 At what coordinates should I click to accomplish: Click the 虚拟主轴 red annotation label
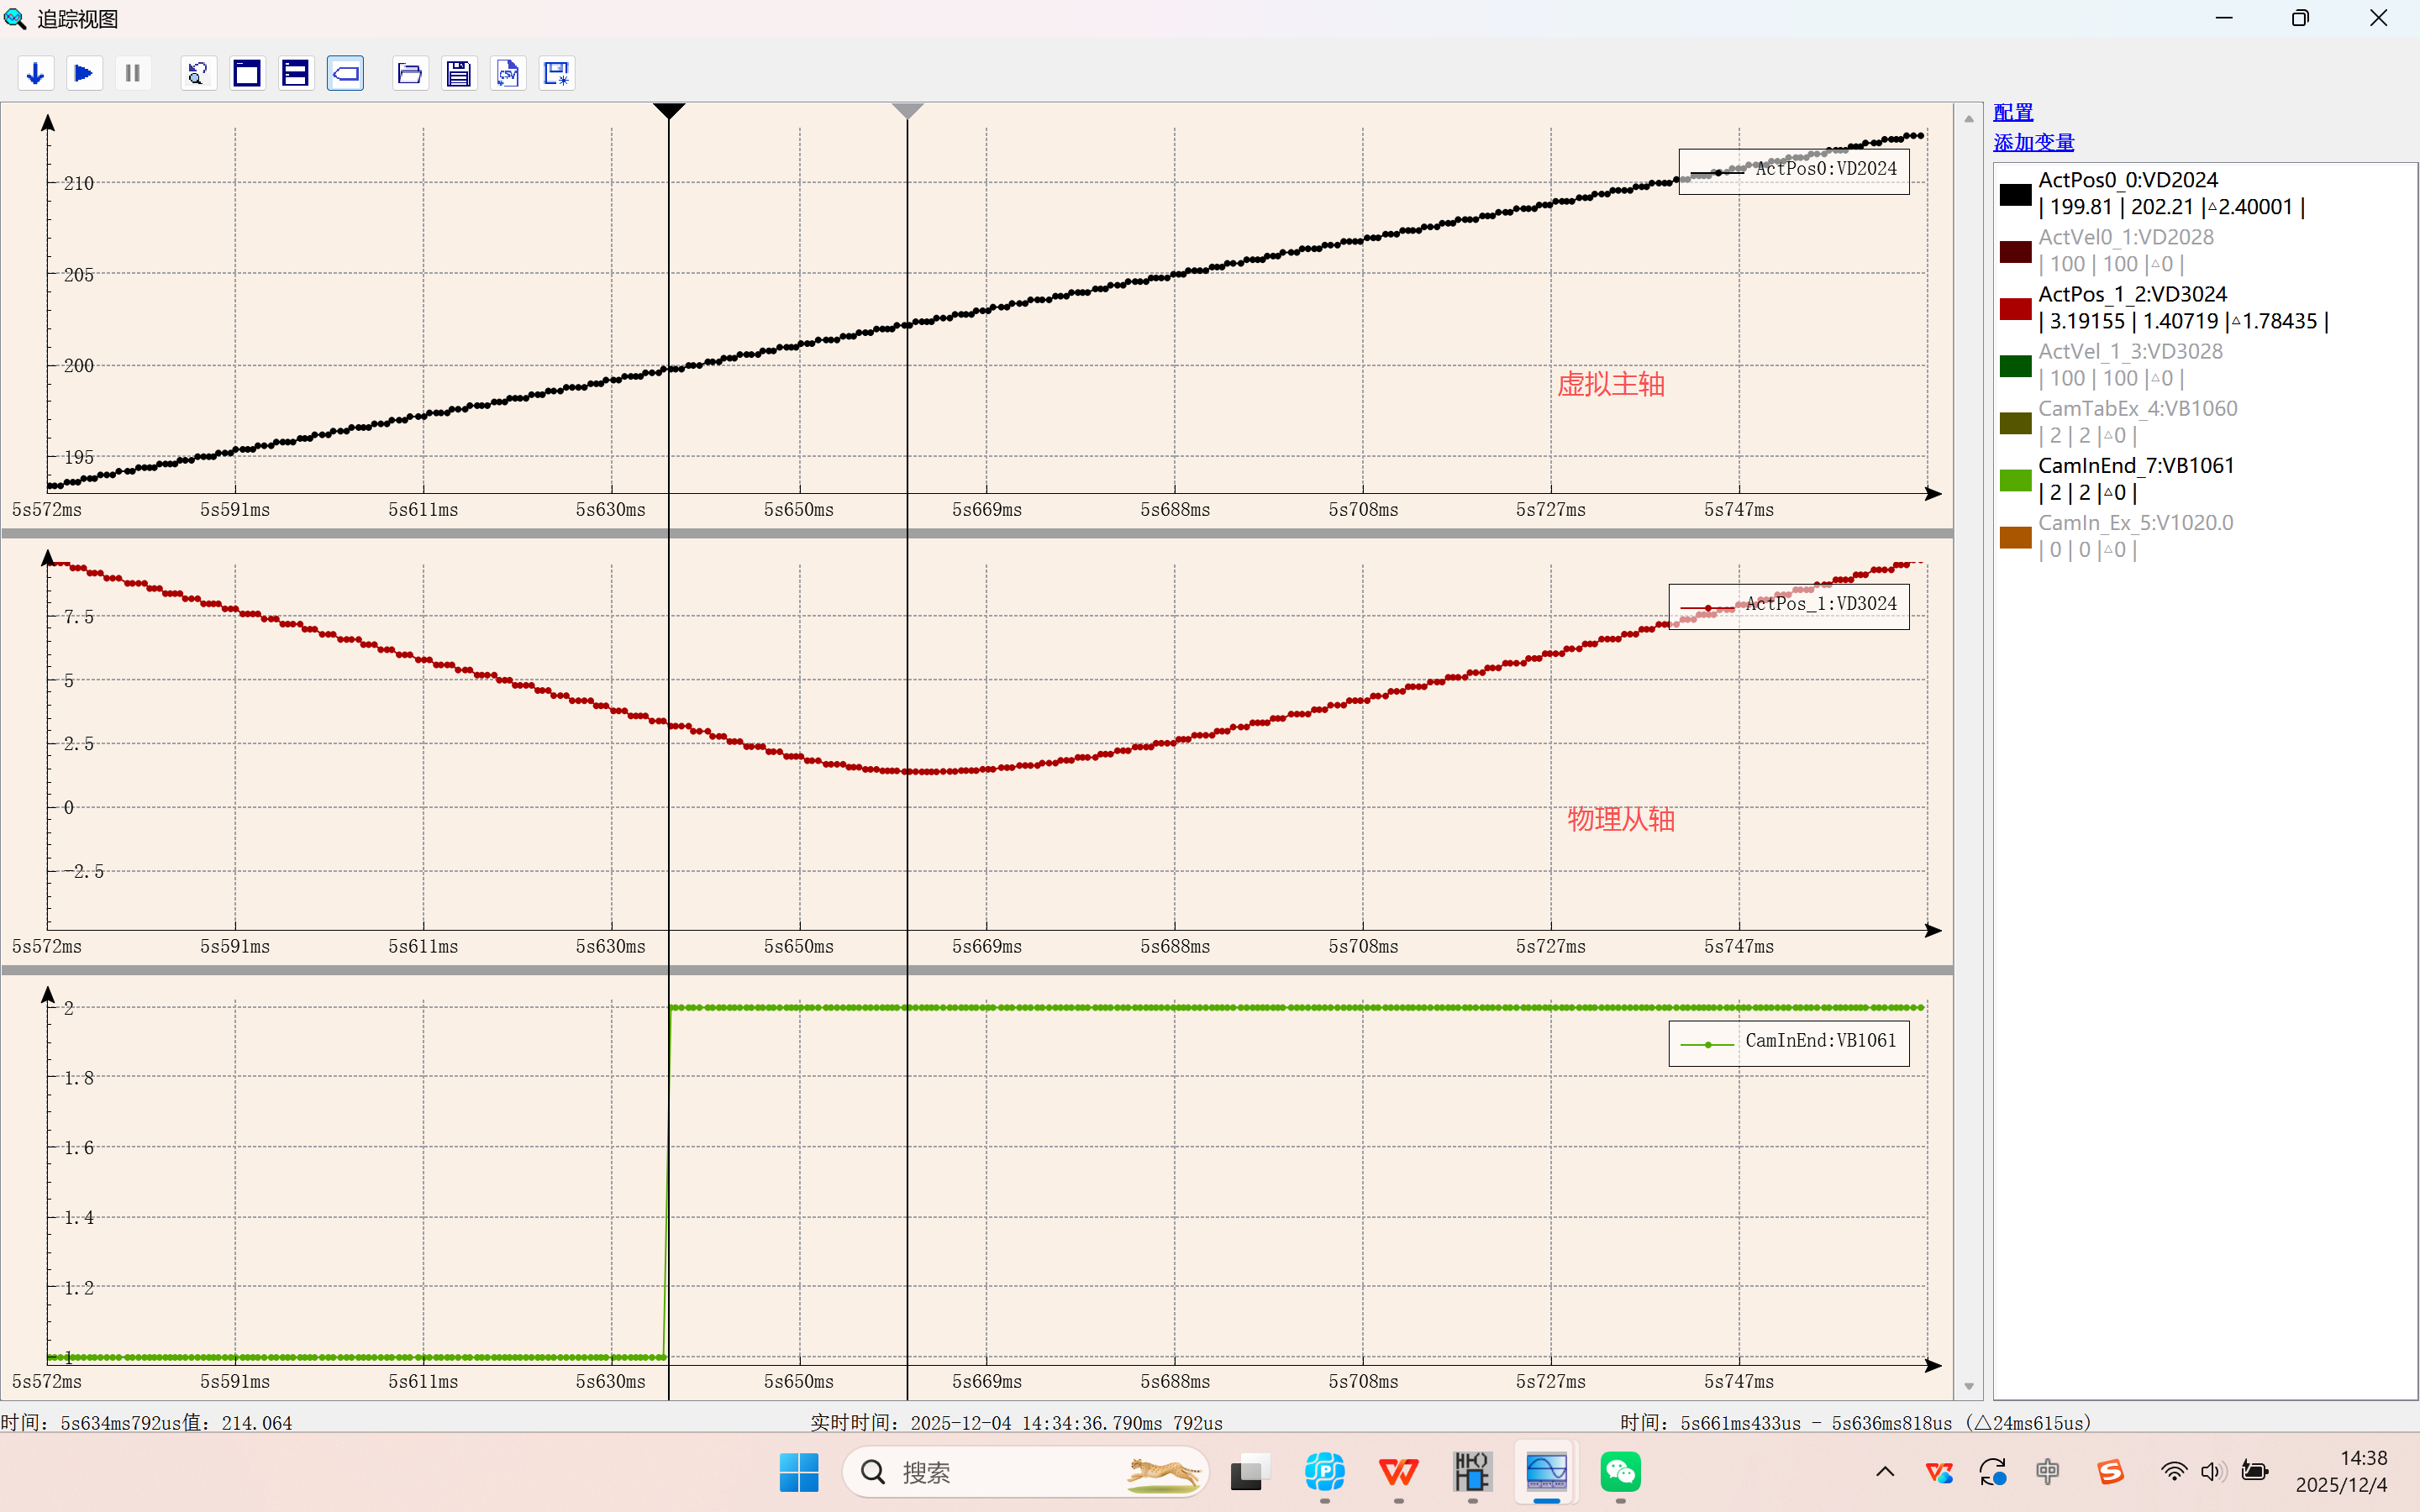tap(1611, 384)
